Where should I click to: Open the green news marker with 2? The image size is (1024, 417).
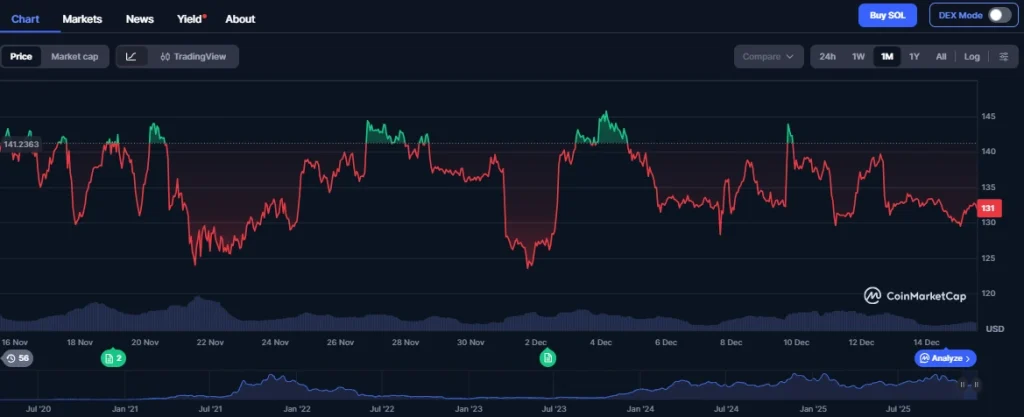pos(113,358)
